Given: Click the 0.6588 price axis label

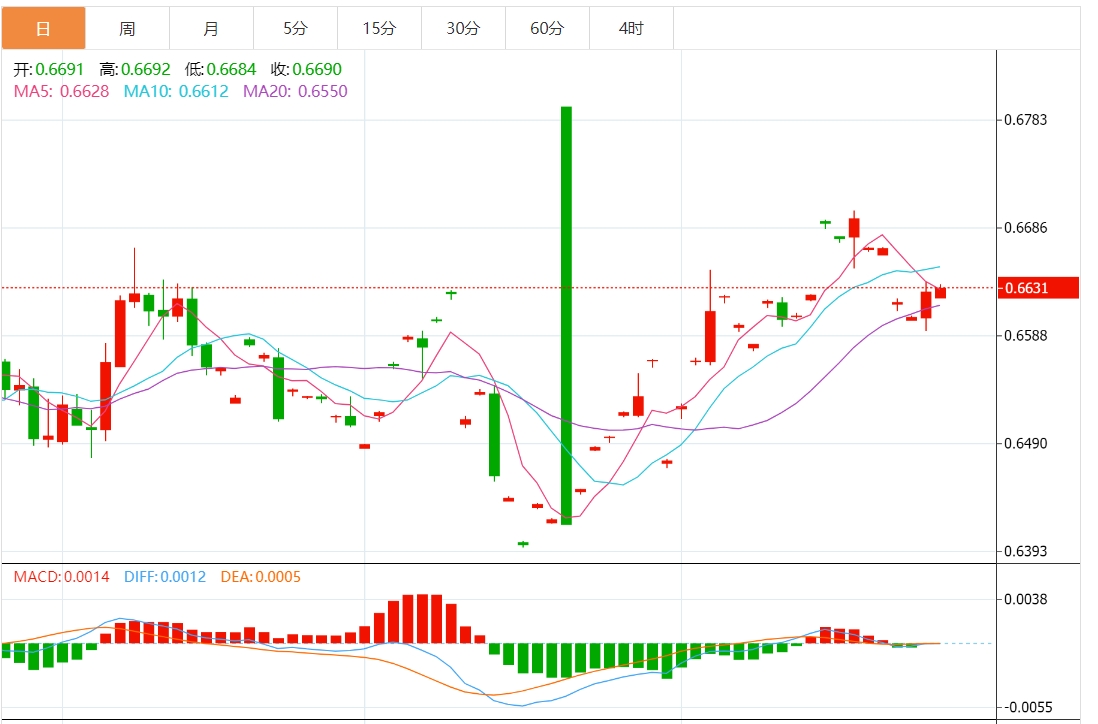Looking at the screenshot, I should click(x=1026, y=335).
